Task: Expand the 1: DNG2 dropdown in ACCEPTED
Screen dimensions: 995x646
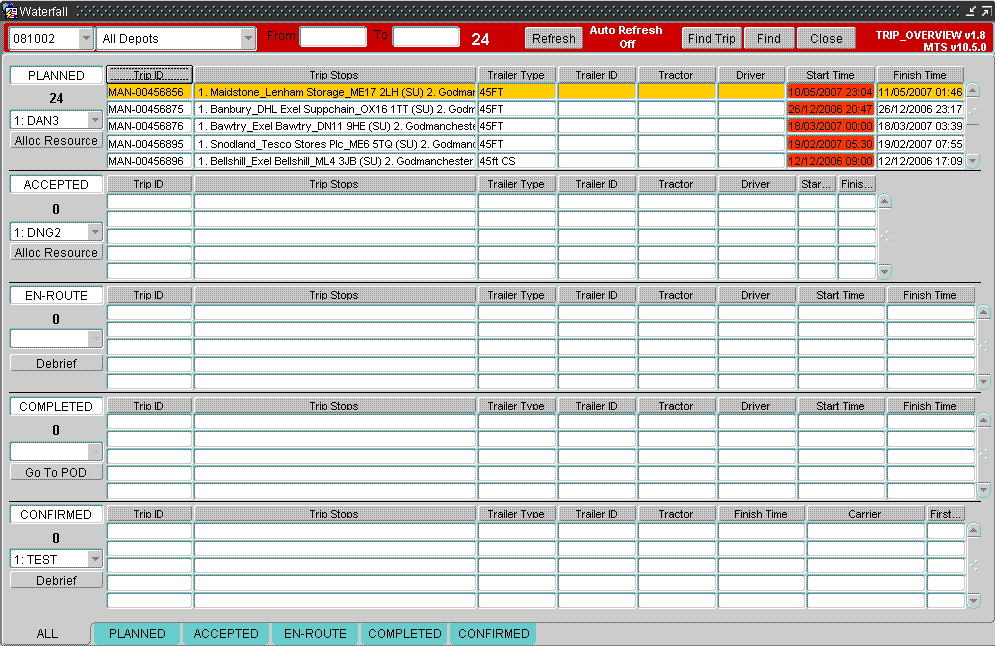Action: point(95,232)
